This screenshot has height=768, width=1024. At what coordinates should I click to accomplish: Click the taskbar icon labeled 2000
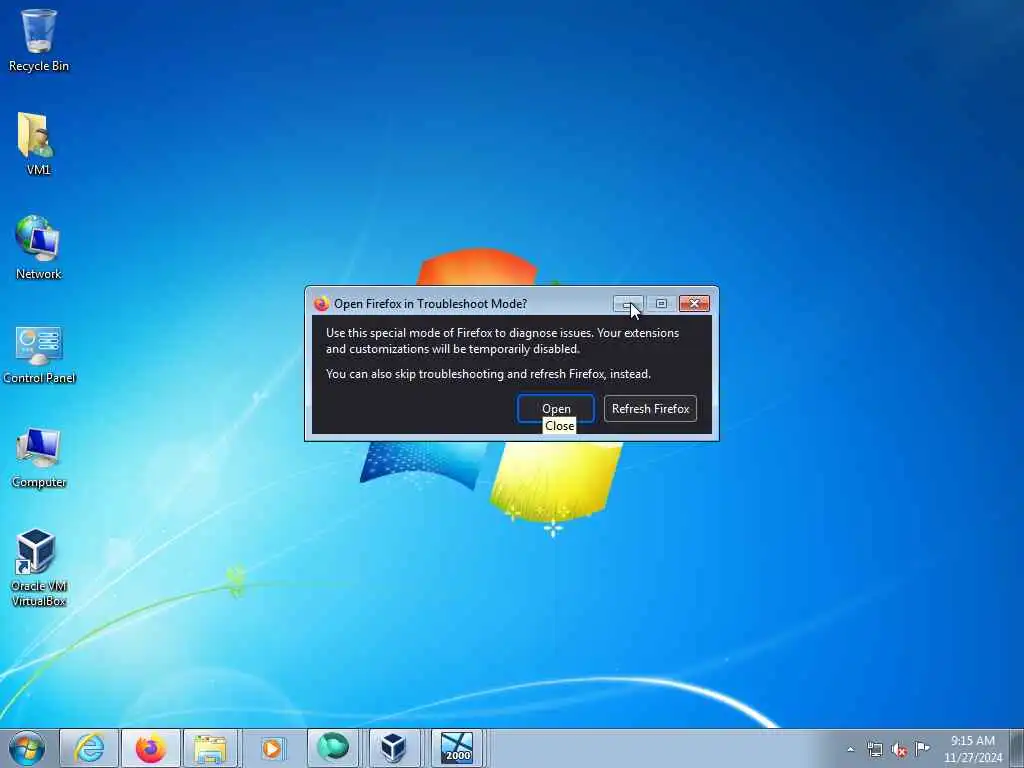456,748
